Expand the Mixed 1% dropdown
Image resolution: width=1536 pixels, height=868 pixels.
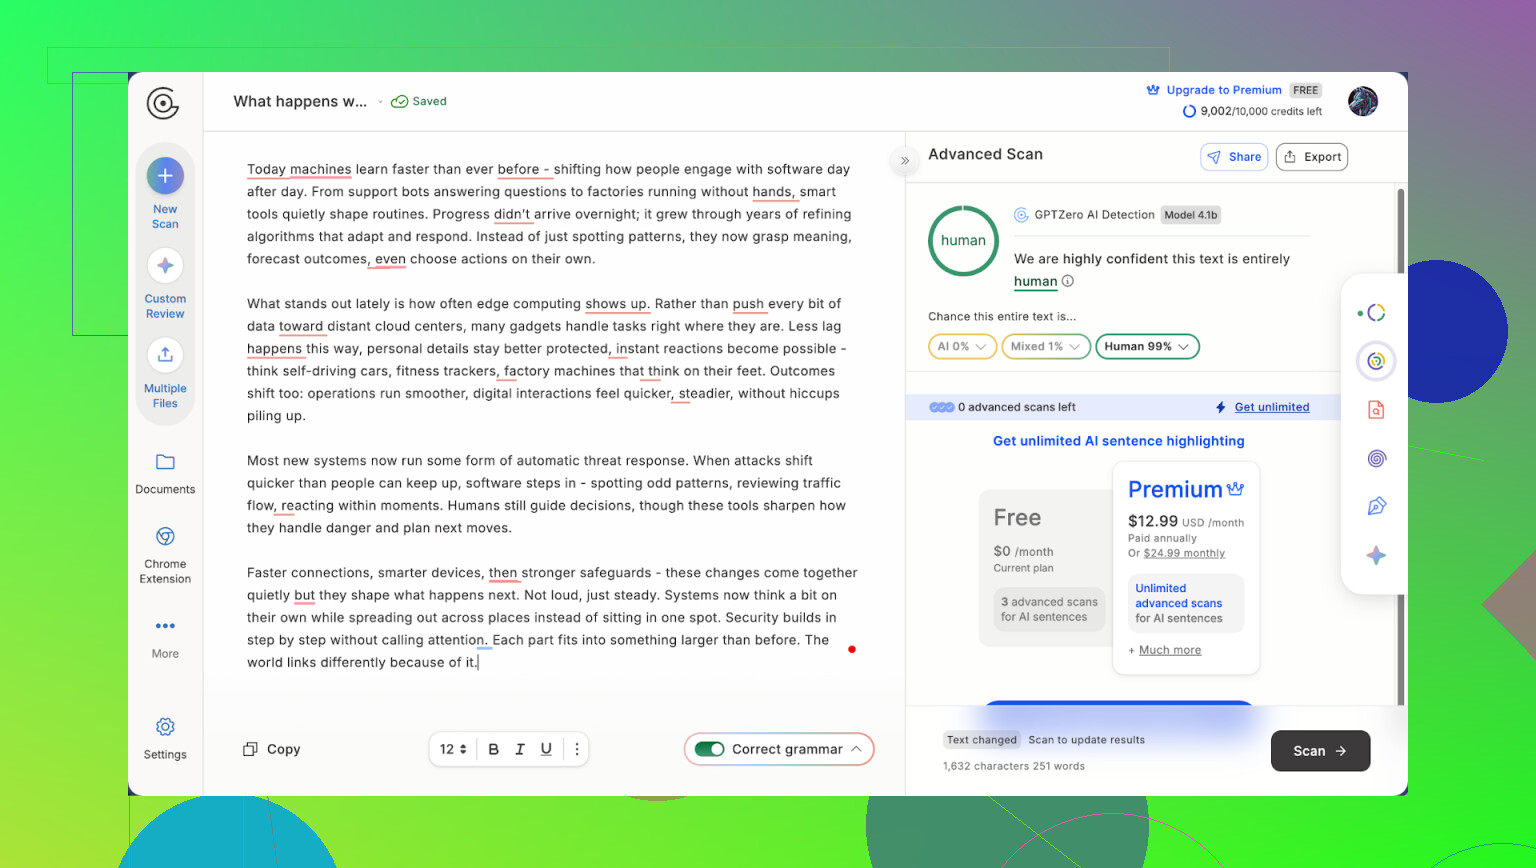[x=1045, y=347]
